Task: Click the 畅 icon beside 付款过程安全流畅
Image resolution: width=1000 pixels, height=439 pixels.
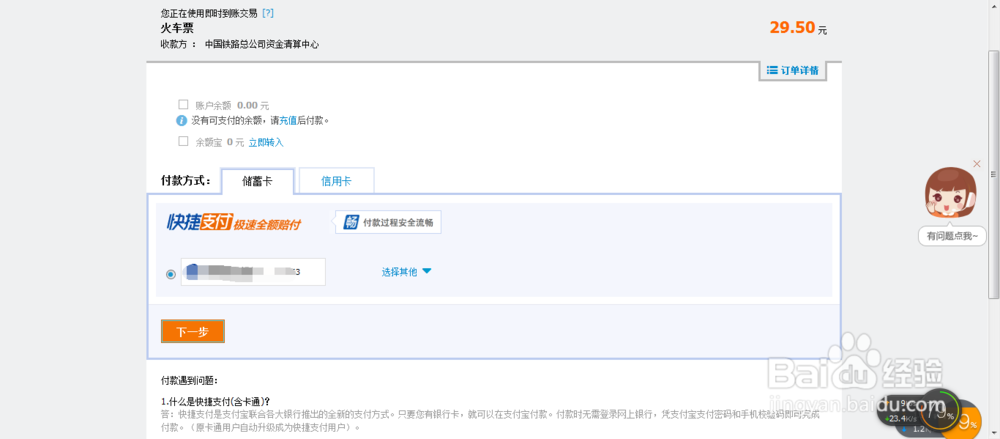Action: pos(351,222)
